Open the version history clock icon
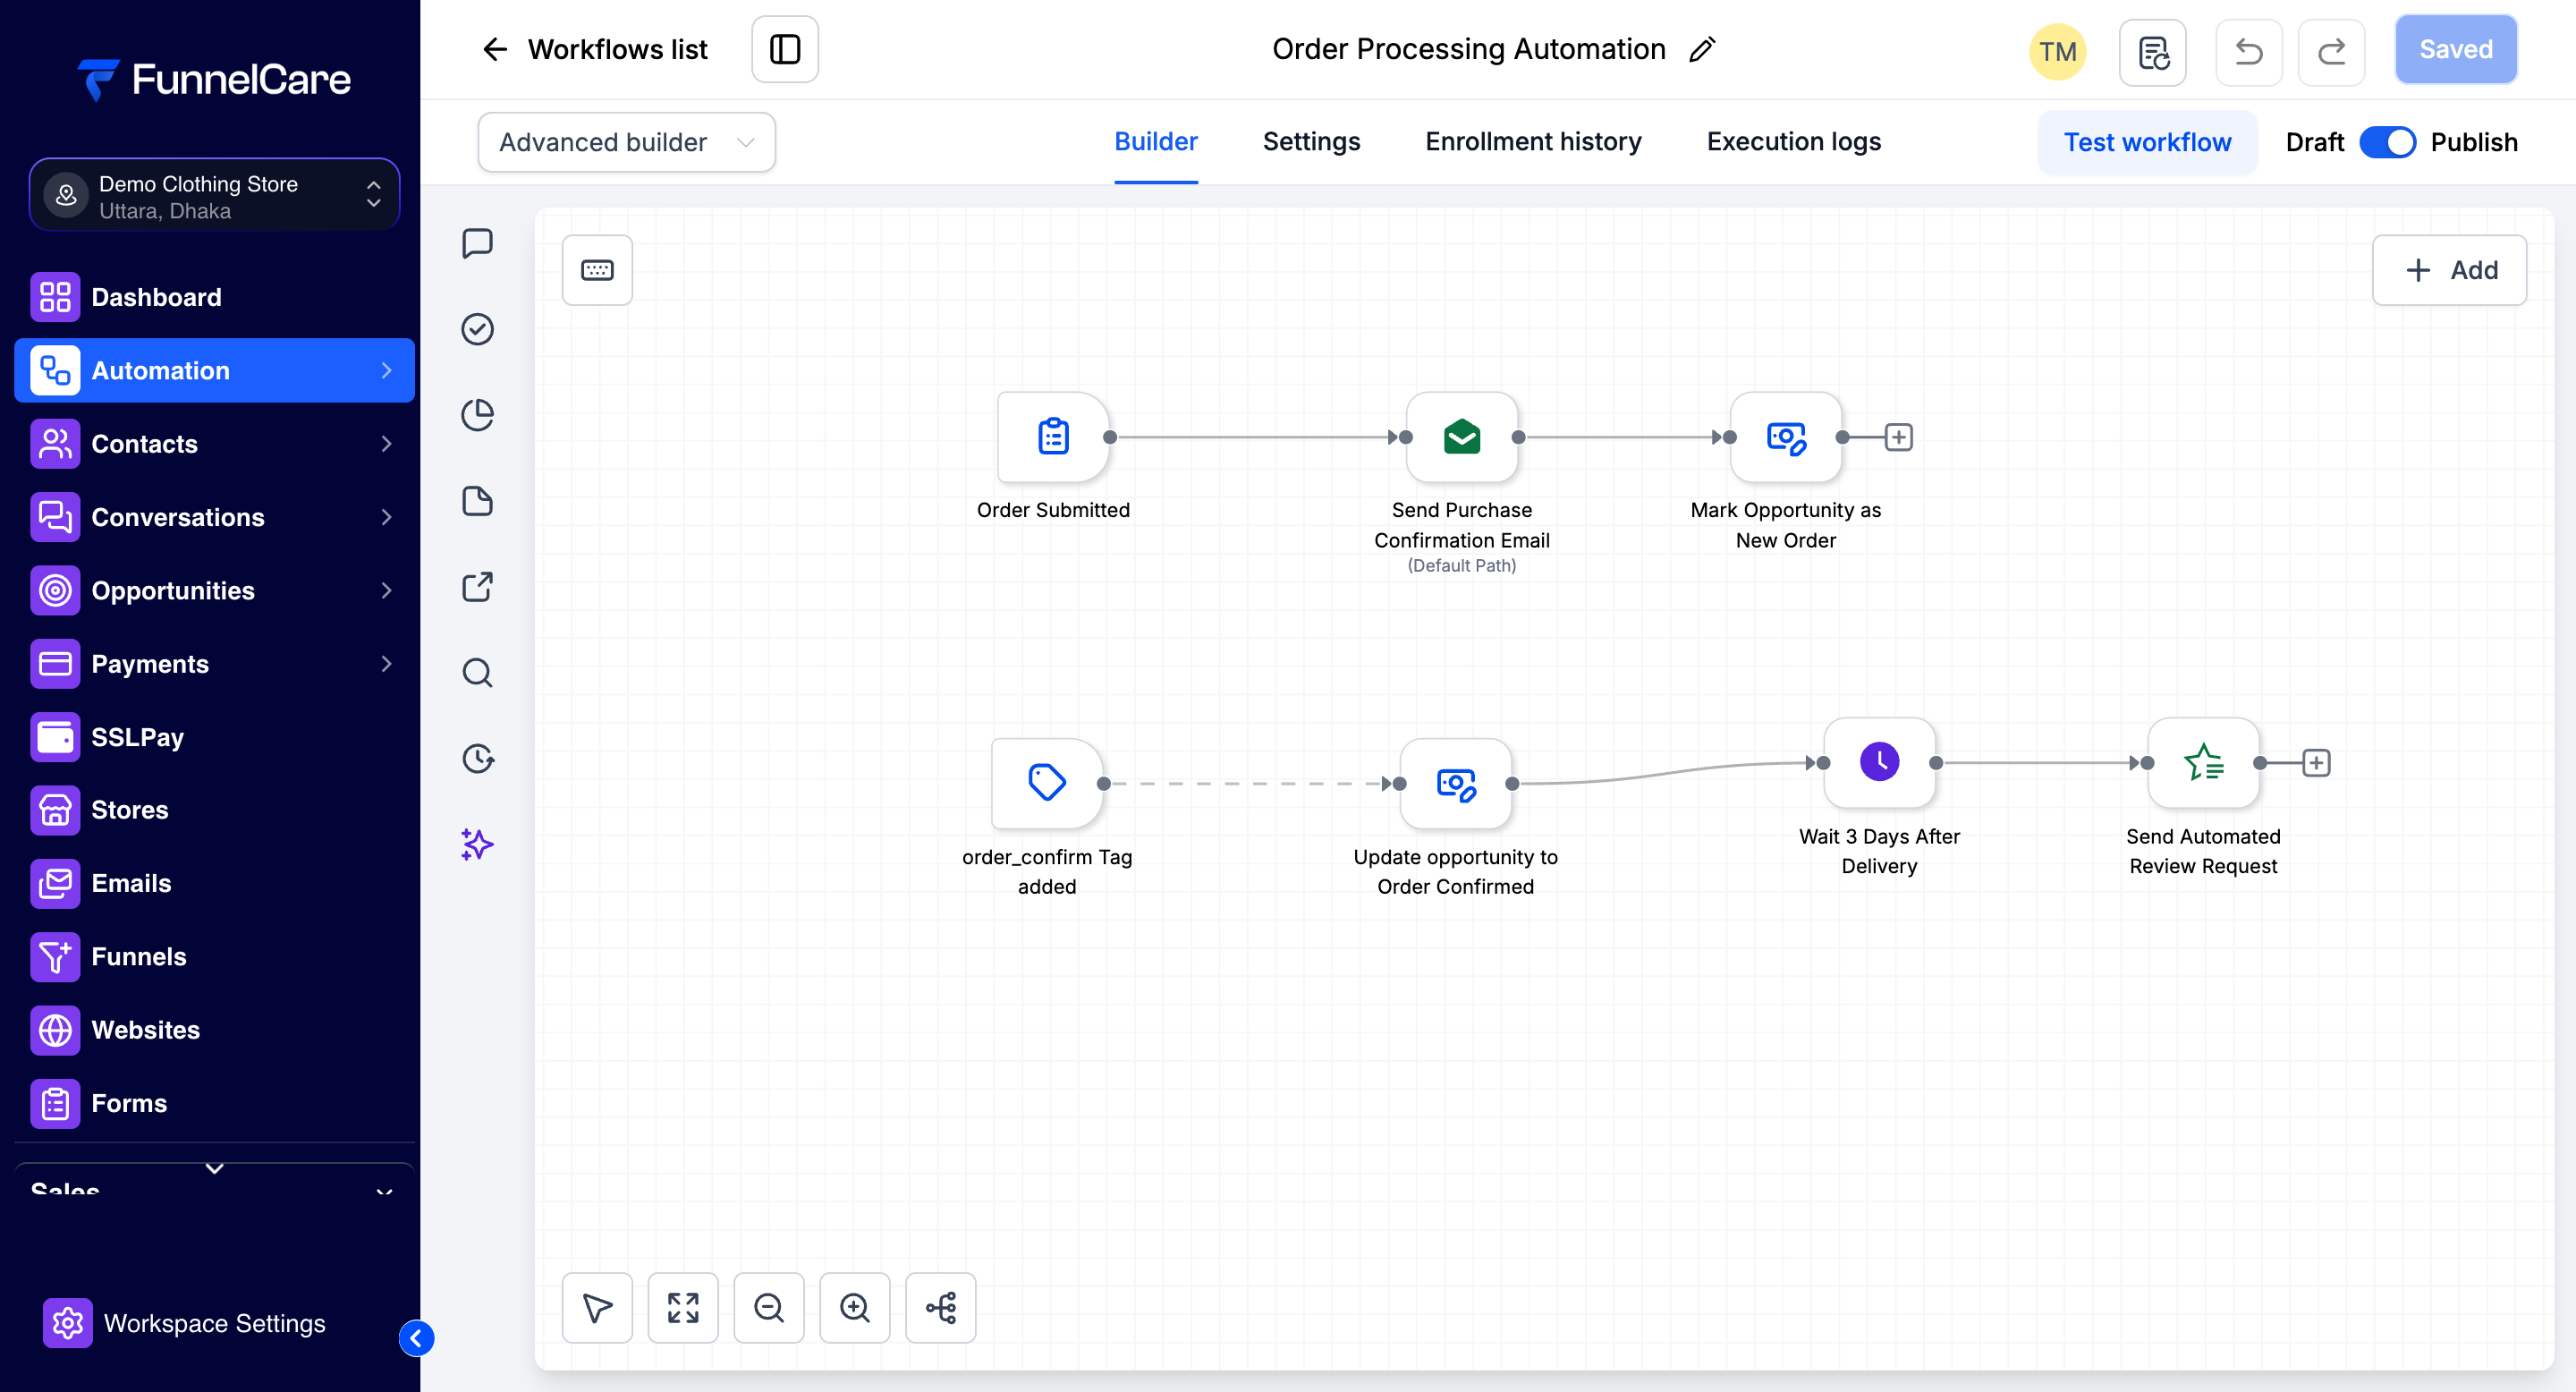 coord(477,759)
